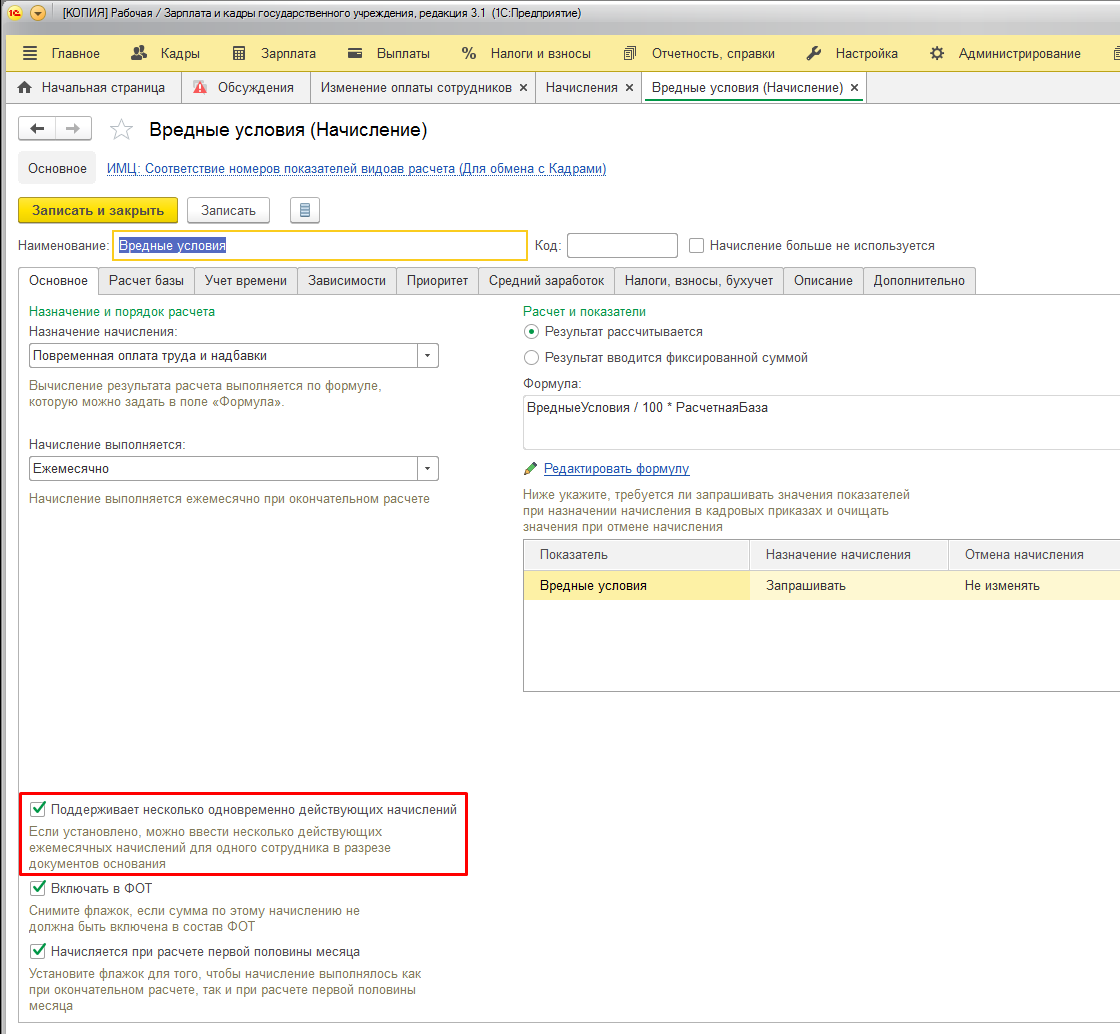
Task: Expand the 'Назначение начисления' dropdown
Action: tap(428, 355)
